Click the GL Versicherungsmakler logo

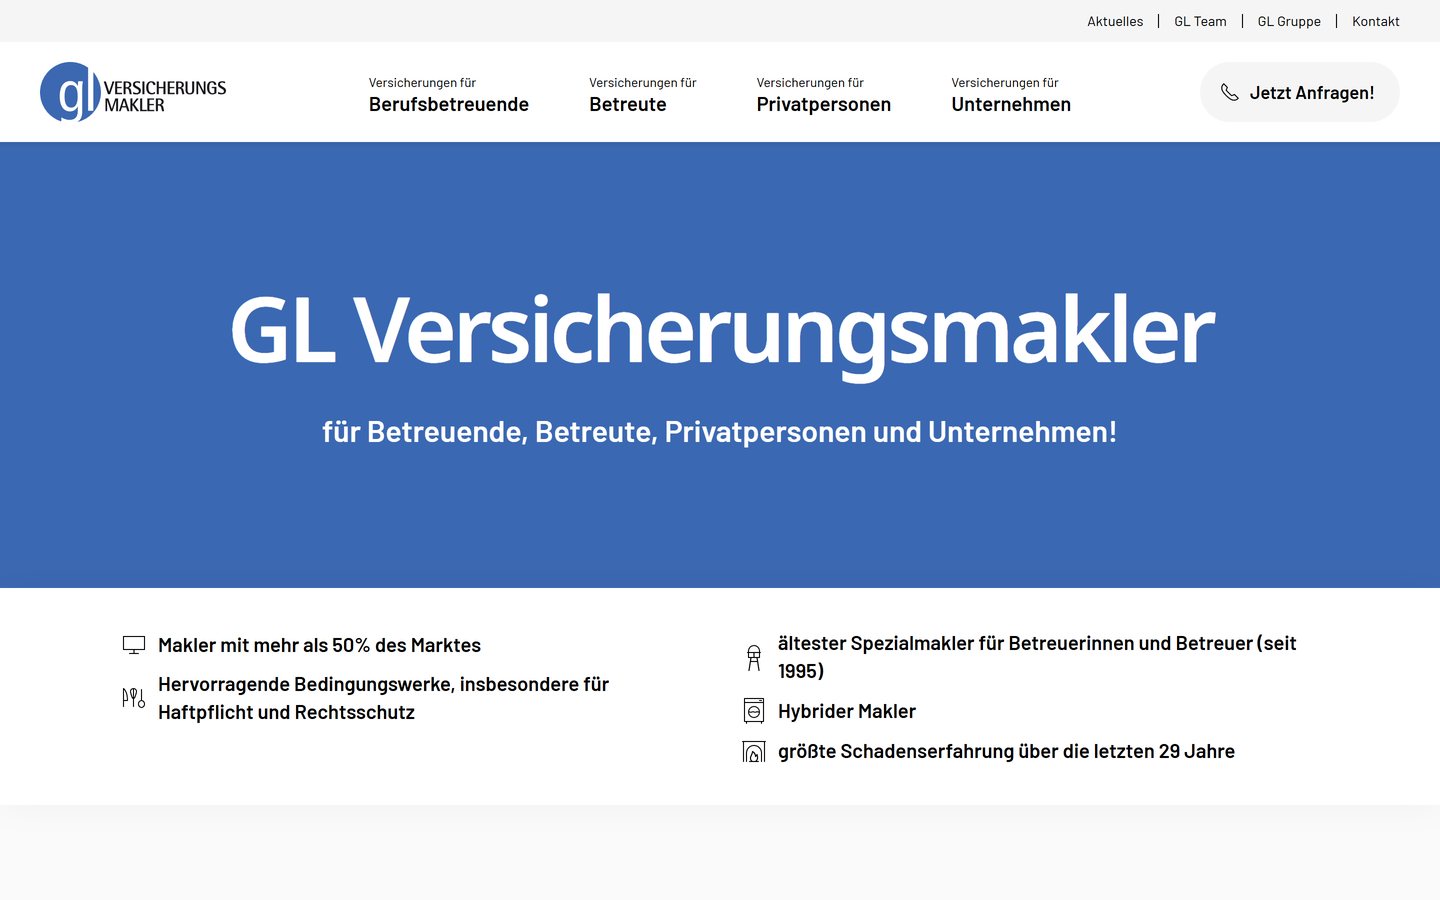pos(133,92)
